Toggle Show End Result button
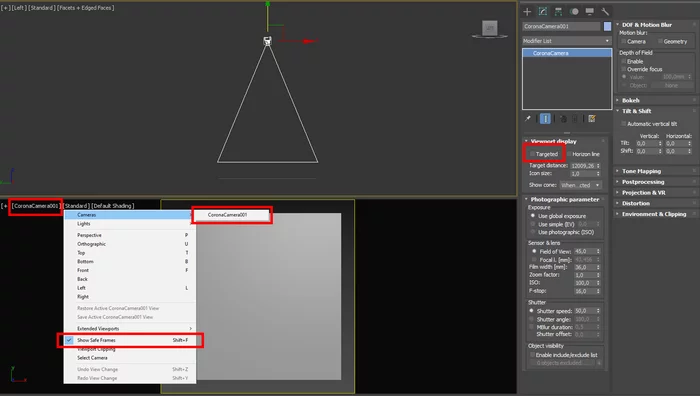700x396 pixels. coord(545,119)
